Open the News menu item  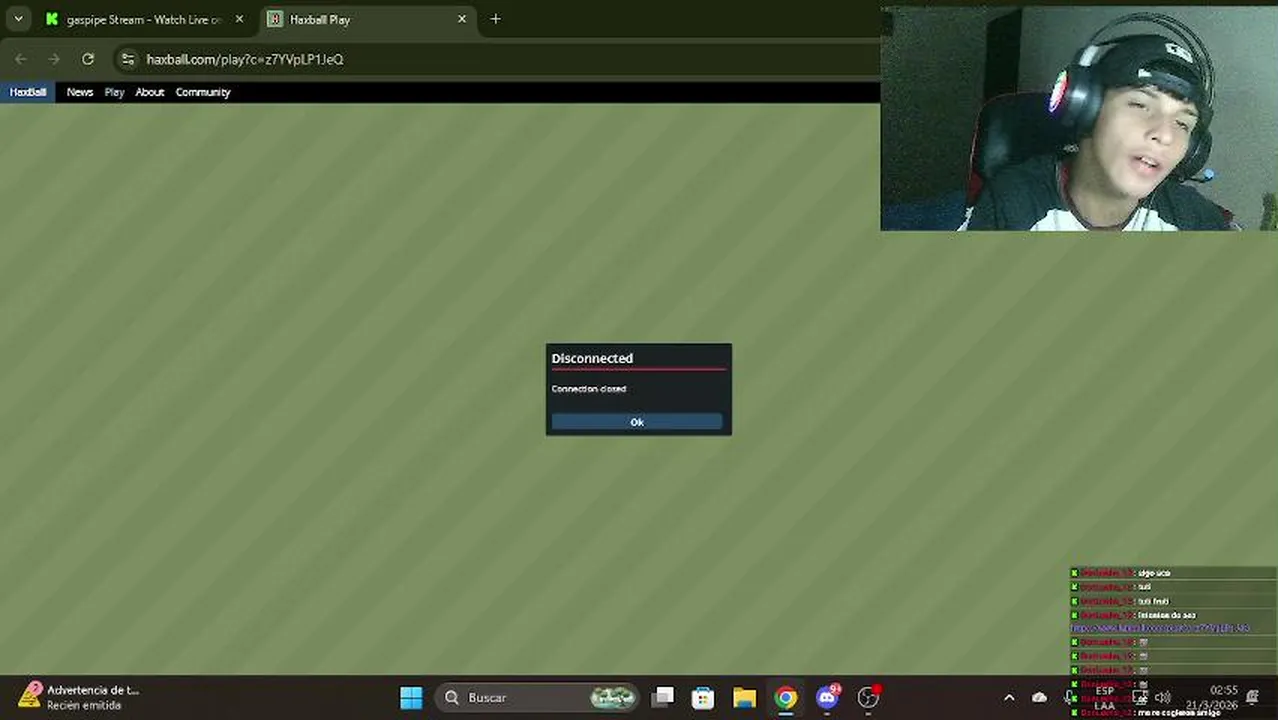[x=80, y=92]
